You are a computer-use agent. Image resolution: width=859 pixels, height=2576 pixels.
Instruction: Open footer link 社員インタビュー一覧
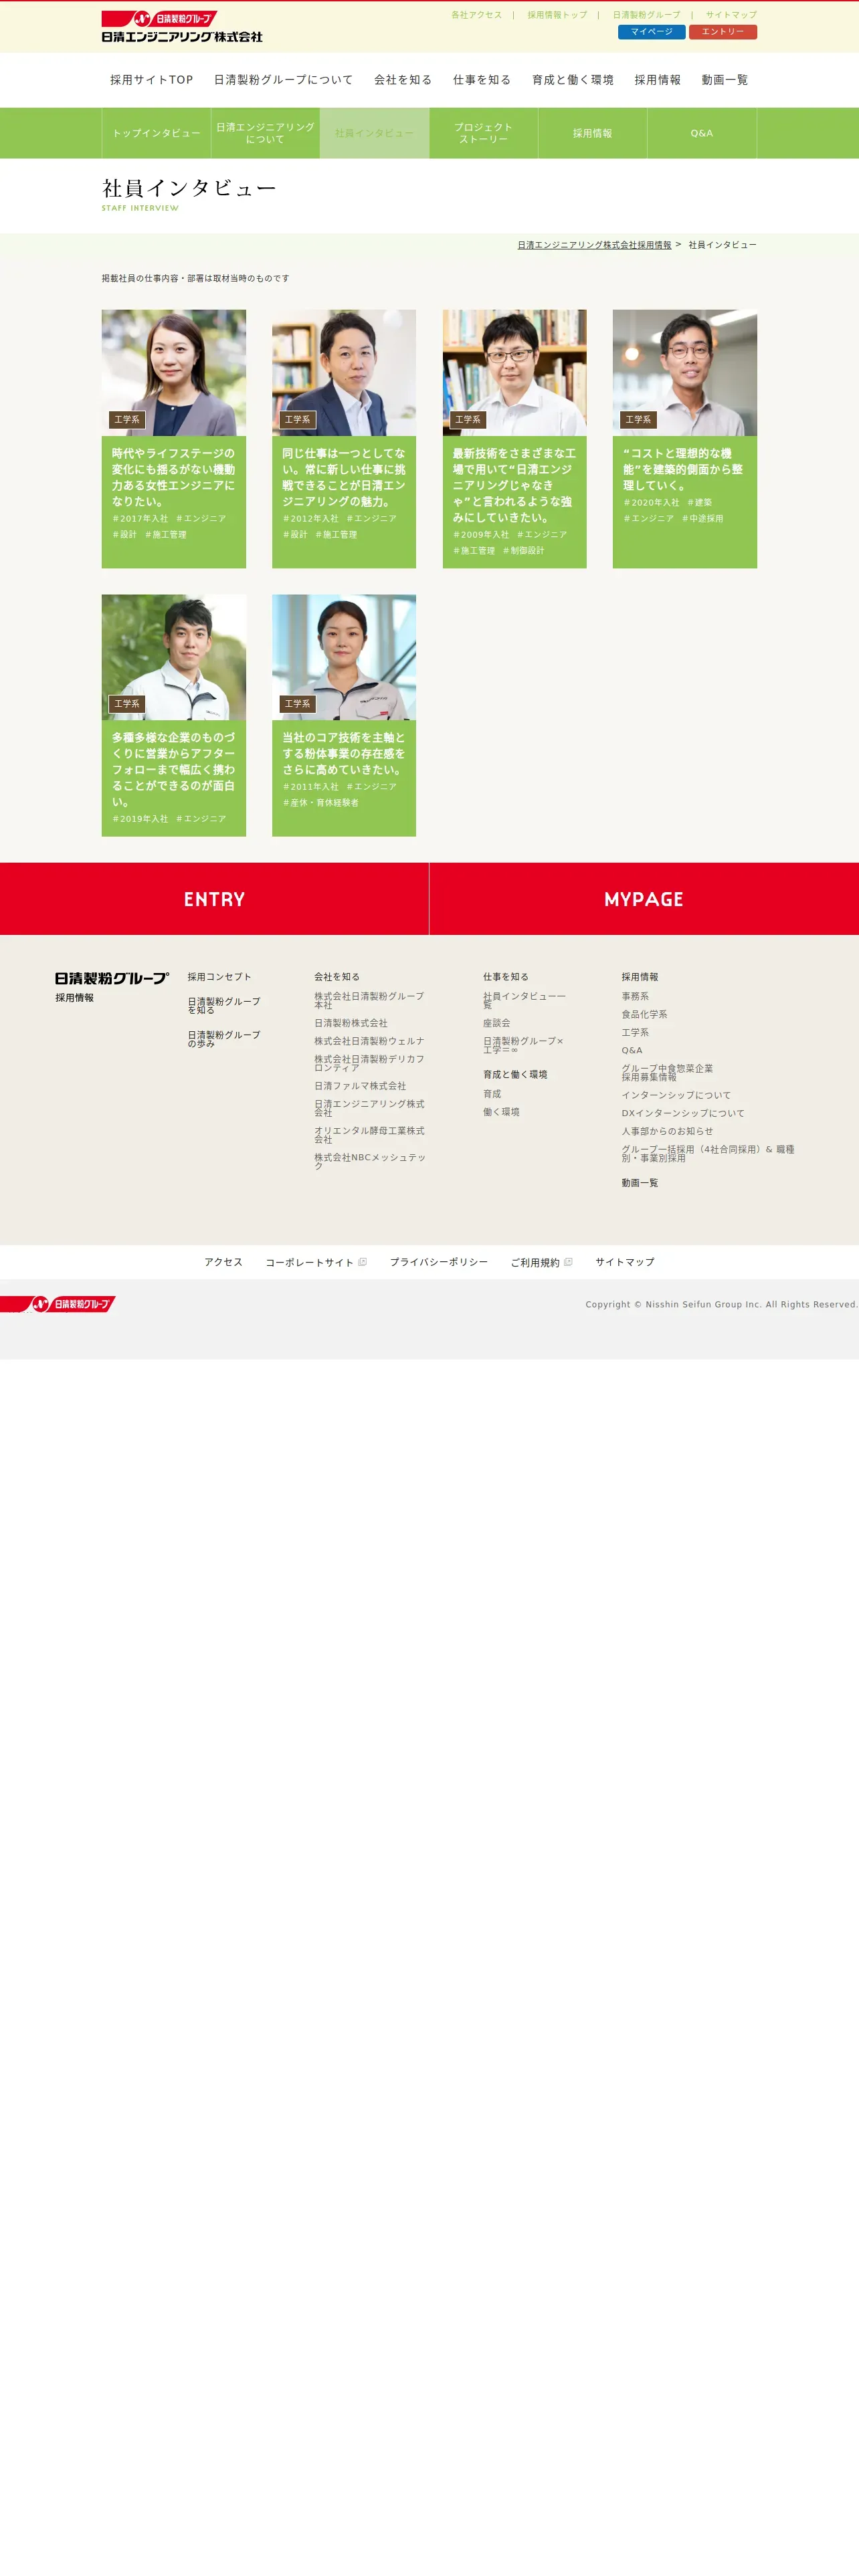coord(524,1000)
